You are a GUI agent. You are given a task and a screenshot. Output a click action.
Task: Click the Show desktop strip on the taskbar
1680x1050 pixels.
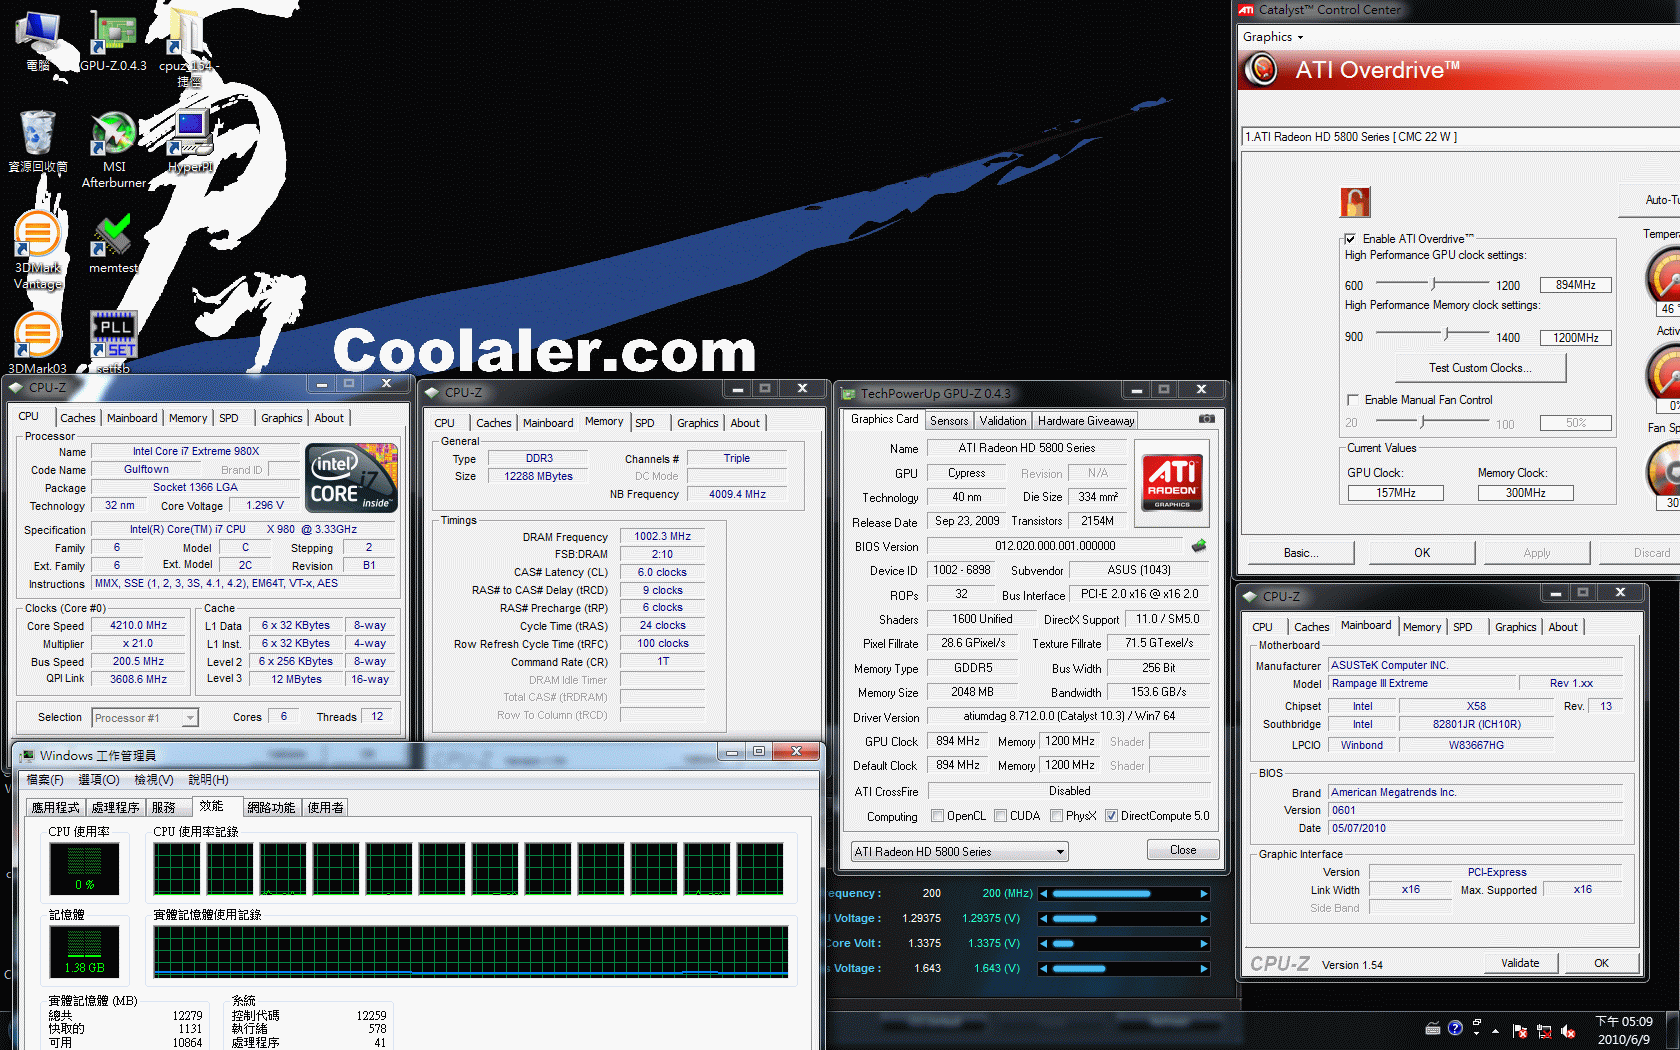coord(1674,1031)
